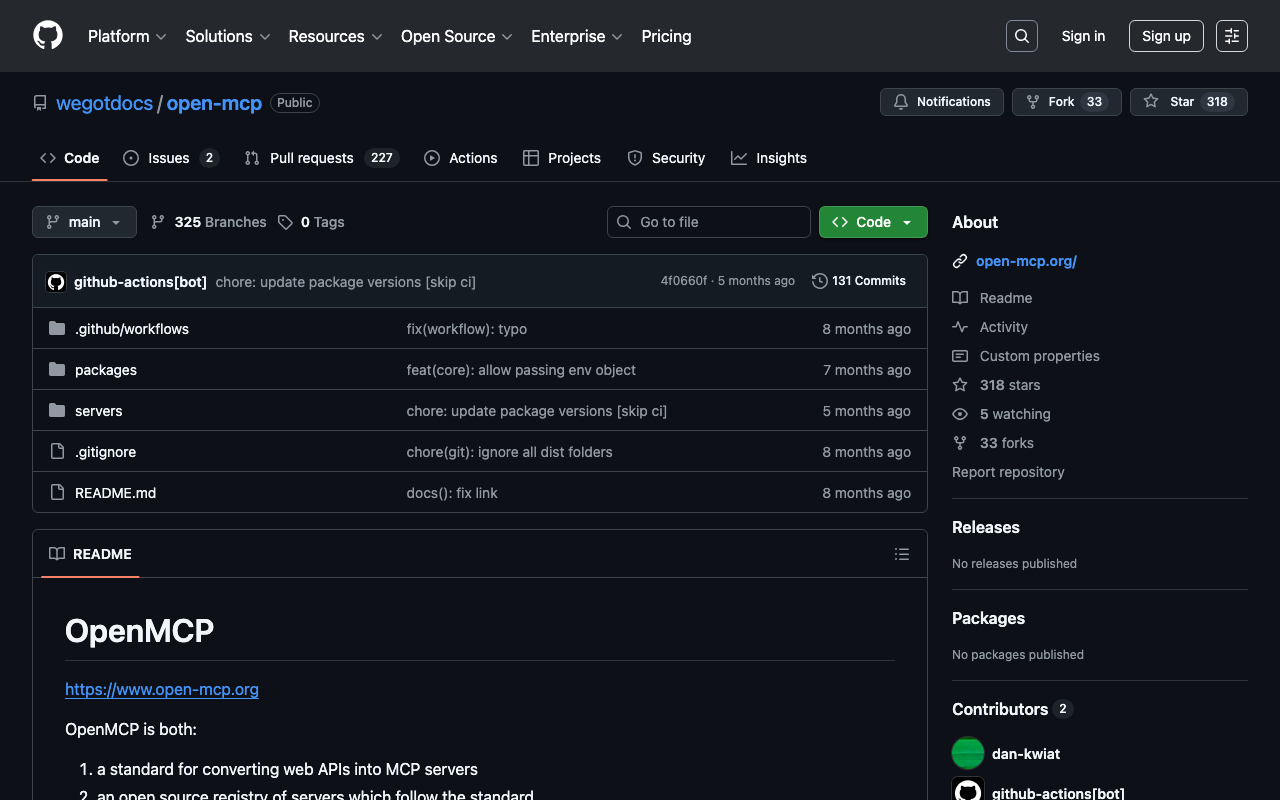The height and width of the screenshot is (800, 1280).
Task: Open the Insights tab
Action: coord(769,158)
